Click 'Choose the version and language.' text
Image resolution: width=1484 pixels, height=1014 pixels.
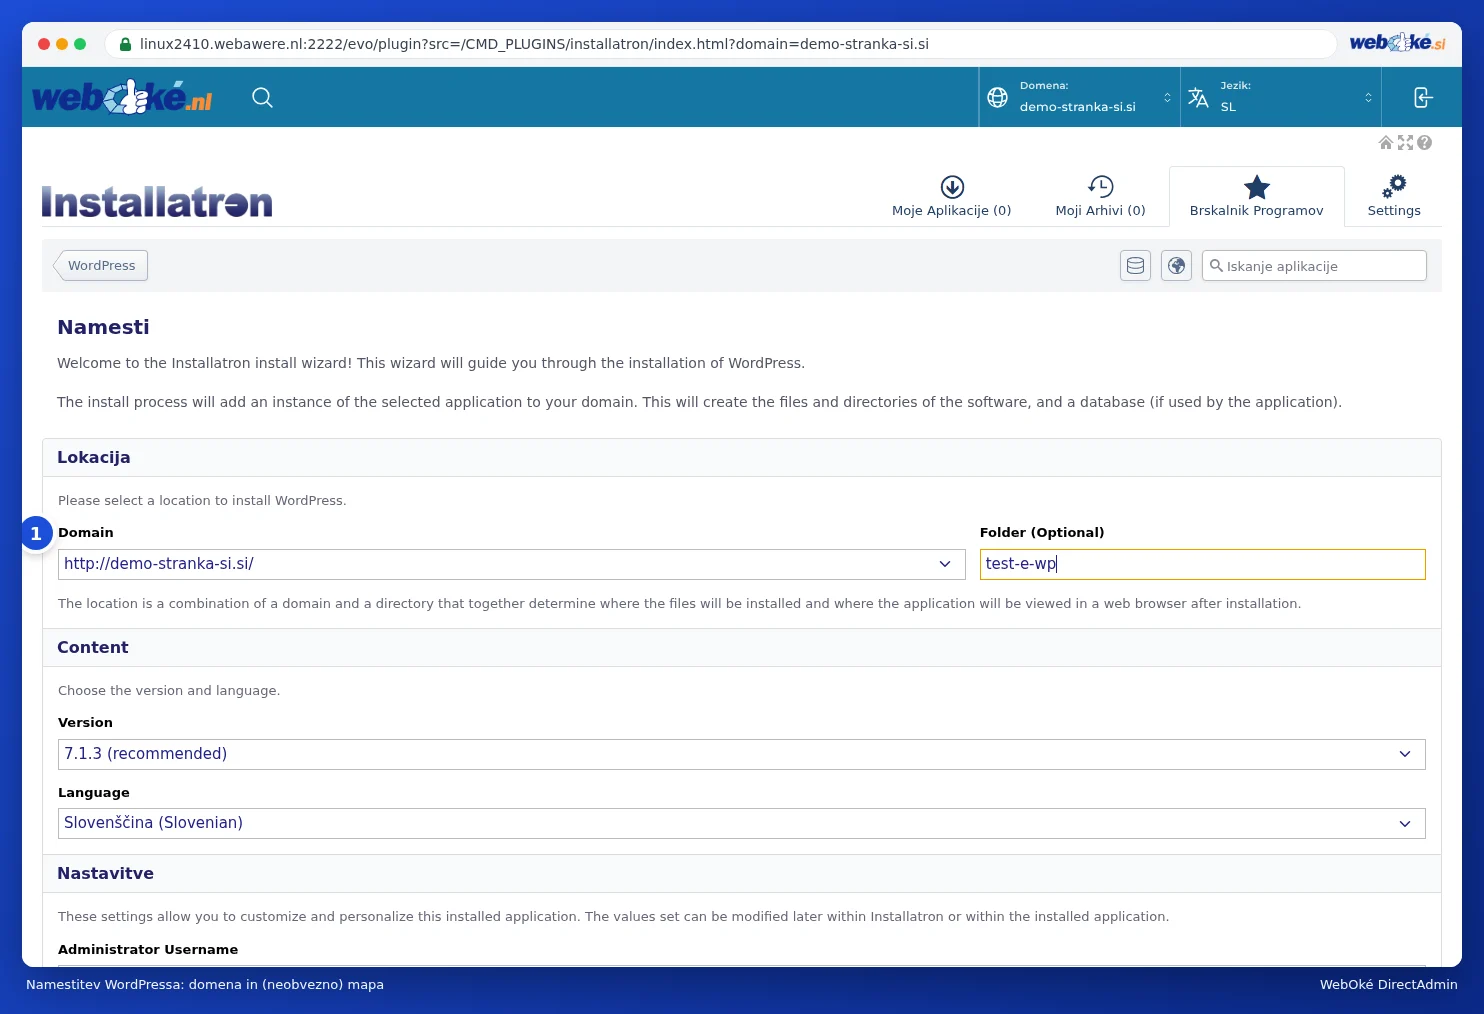169,690
